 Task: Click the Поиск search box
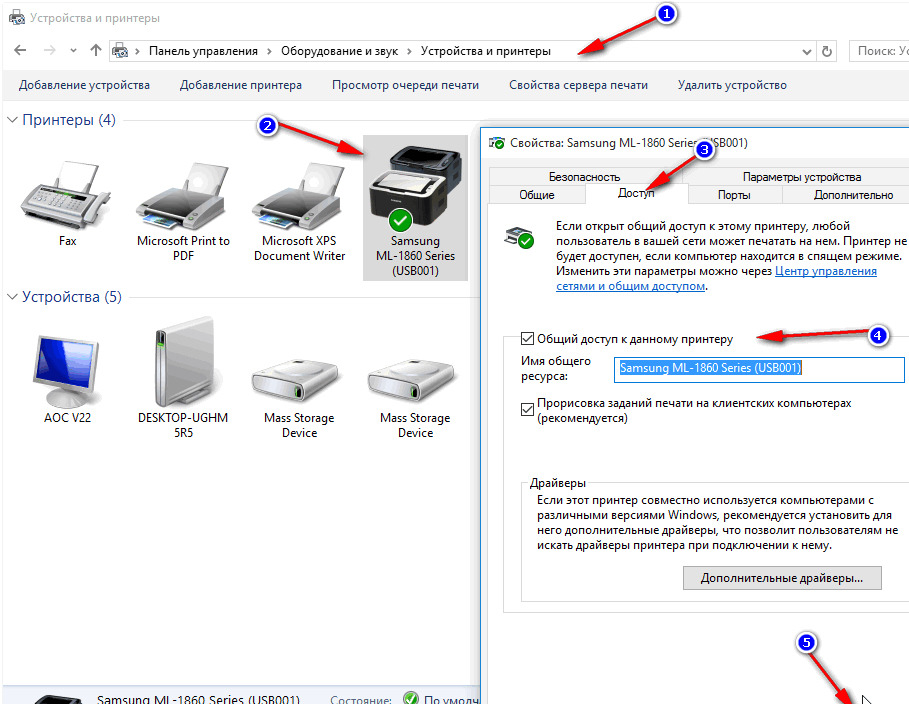point(879,51)
